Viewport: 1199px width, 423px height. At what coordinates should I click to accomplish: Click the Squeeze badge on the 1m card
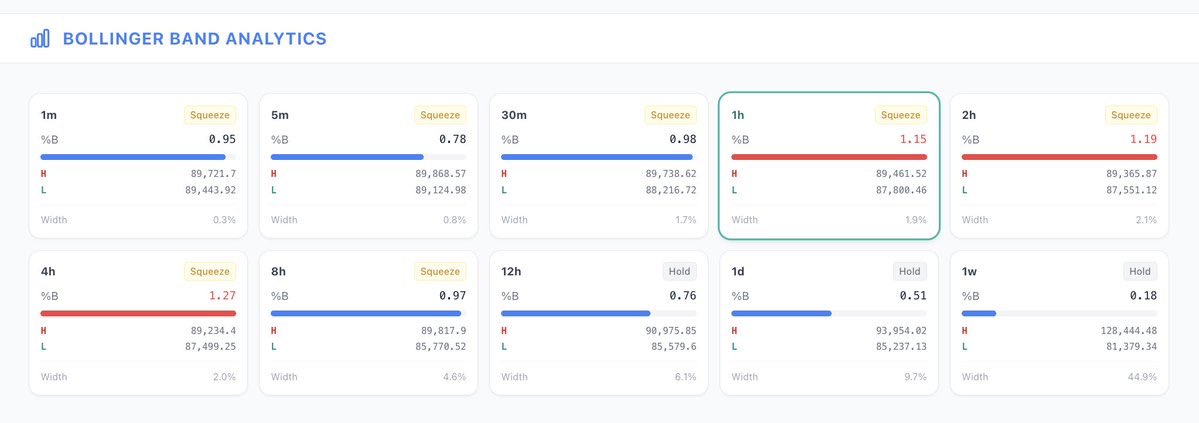click(210, 116)
